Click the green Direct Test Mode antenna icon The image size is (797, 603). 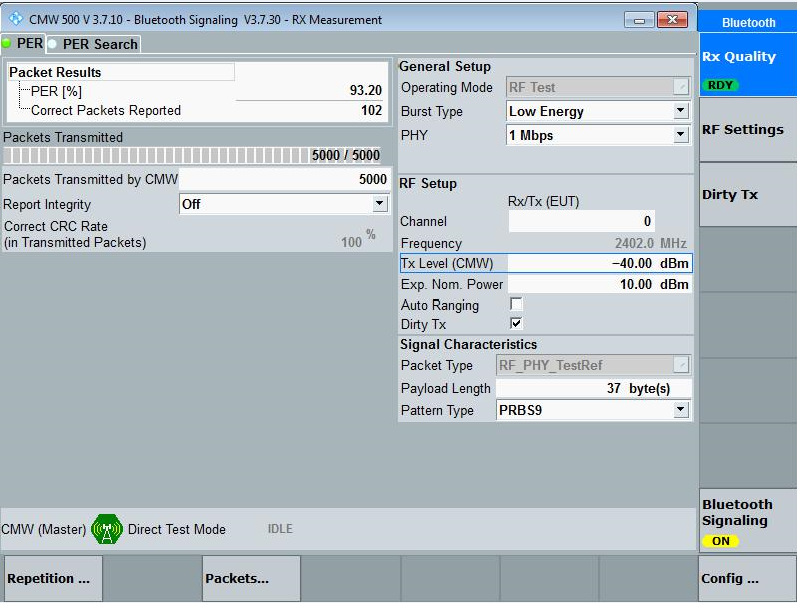point(107,529)
